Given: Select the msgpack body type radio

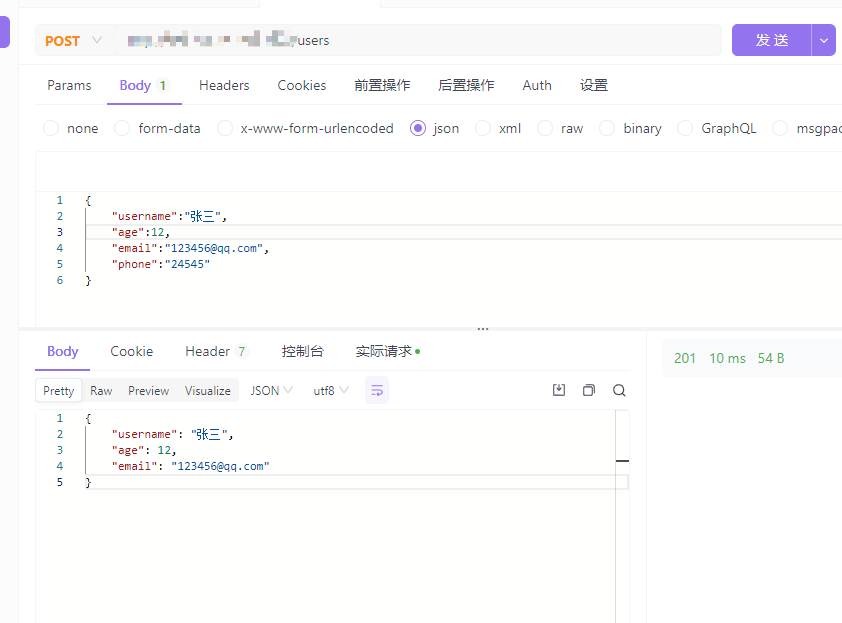Looking at the screenshot, I should [x=780, y=128].
